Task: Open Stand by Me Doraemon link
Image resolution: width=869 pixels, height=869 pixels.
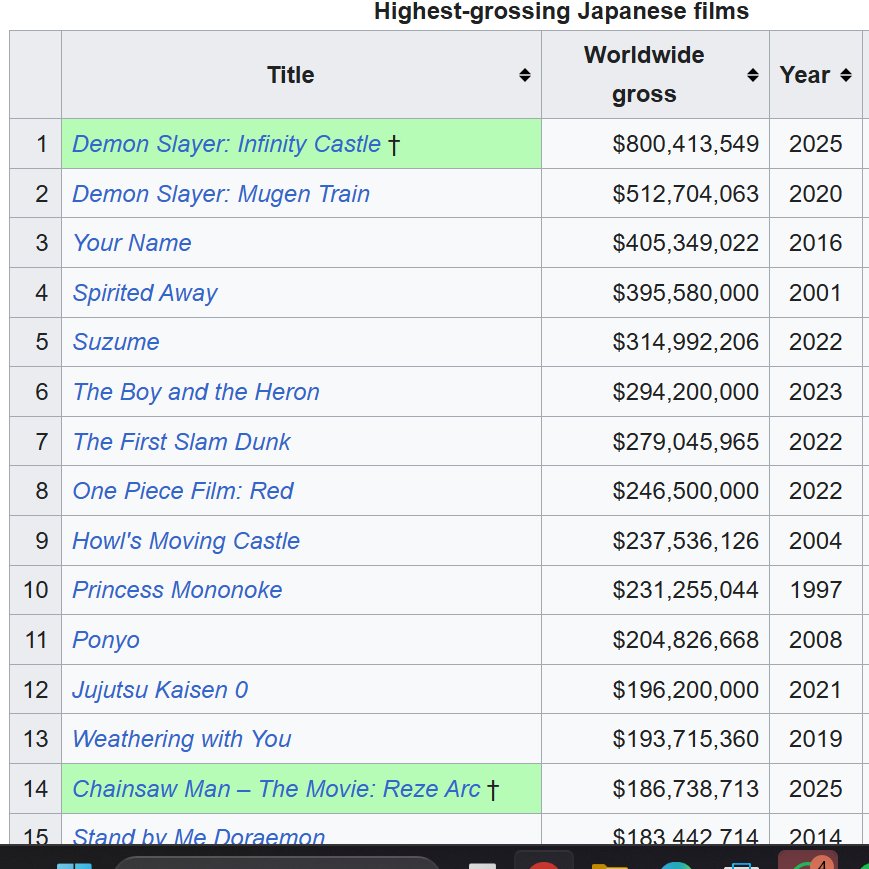Action: coord(198,836)
